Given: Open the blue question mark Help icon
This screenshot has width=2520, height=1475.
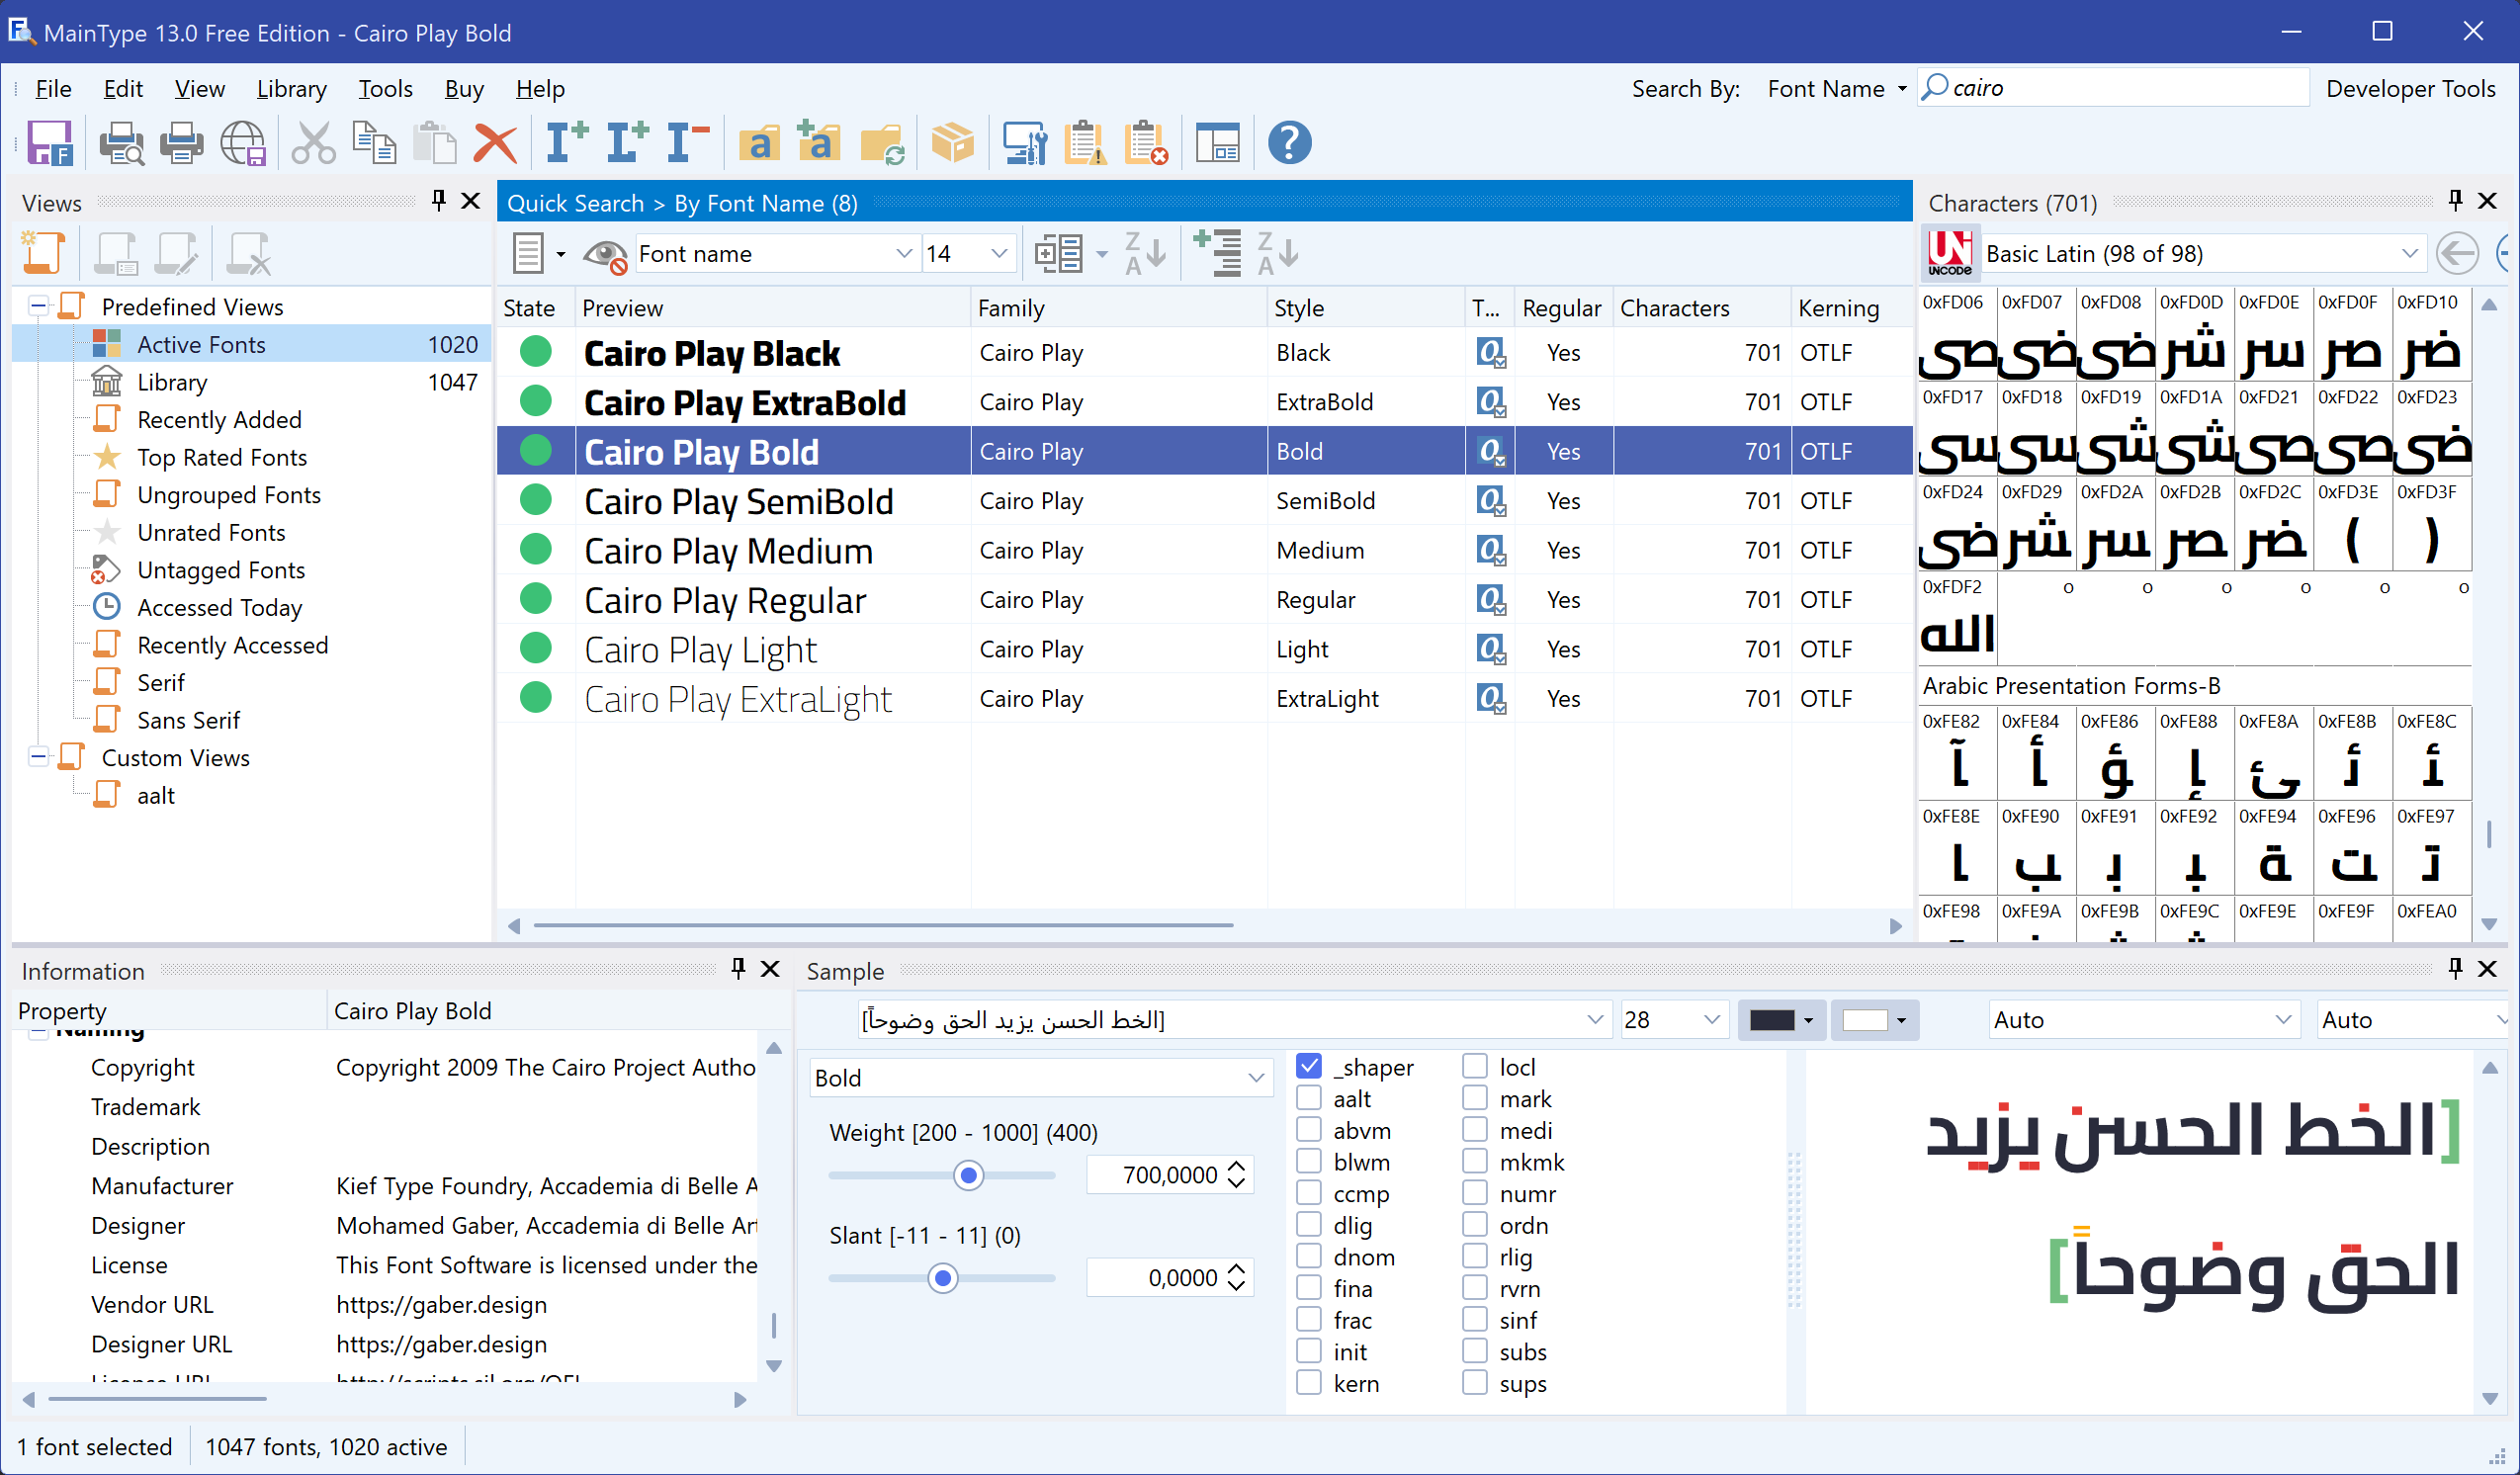Looking at the screenshot, I should [x=1289, y=142].
